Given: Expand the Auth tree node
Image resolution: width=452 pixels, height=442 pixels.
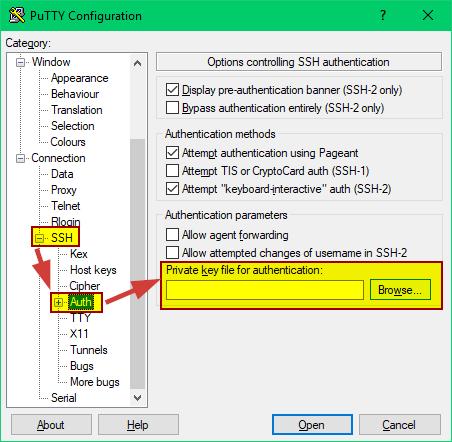Looking at the screenshot, I should point(58,302).
